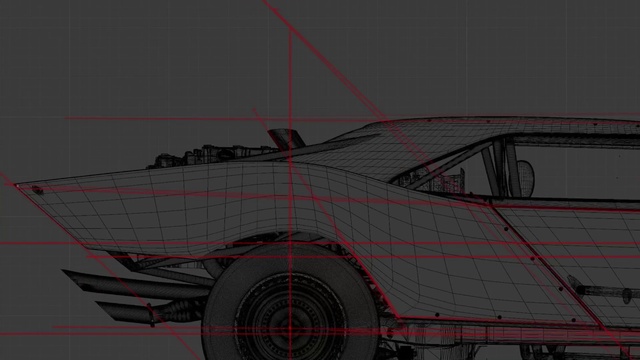Image resolution: width=640 pixels, height=360 pixels.
Task: Select the side mirror inside the cabin window
Action: 526,179
